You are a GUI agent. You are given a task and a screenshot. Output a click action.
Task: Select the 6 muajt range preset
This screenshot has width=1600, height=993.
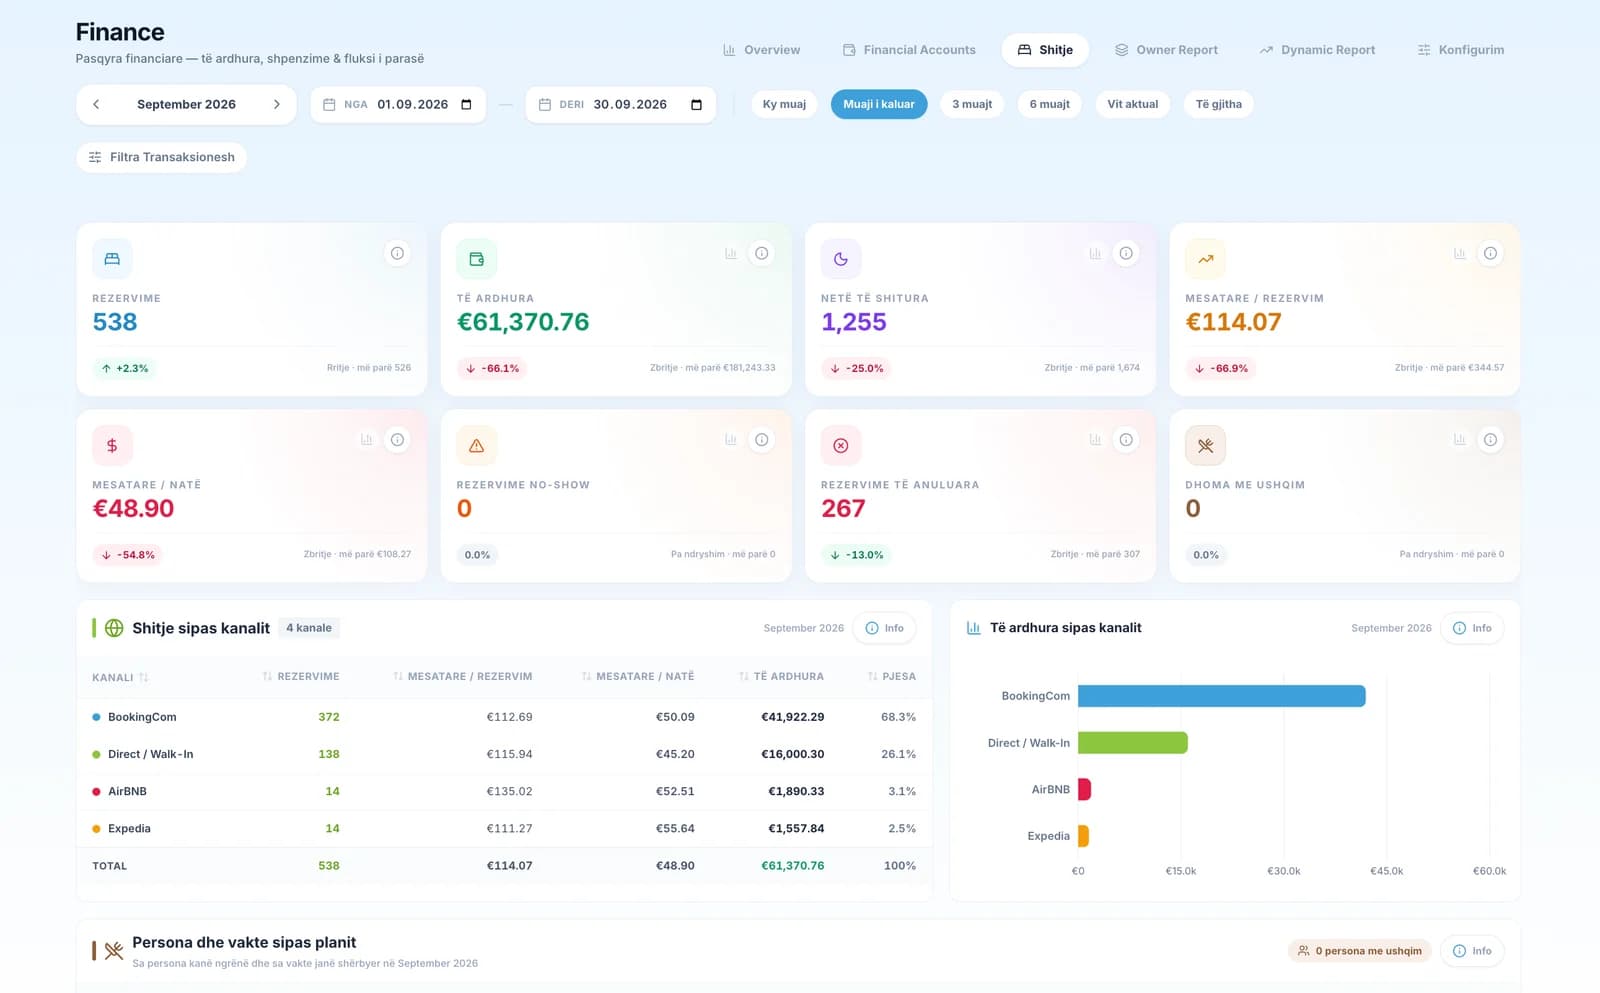(1050, 104)
